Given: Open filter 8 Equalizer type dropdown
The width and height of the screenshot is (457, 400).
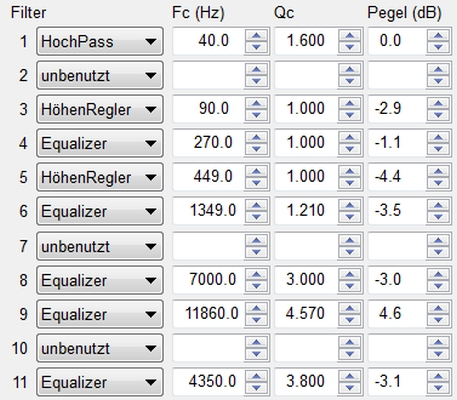Looking at the screenshot, I should click(x=100, y=280).
